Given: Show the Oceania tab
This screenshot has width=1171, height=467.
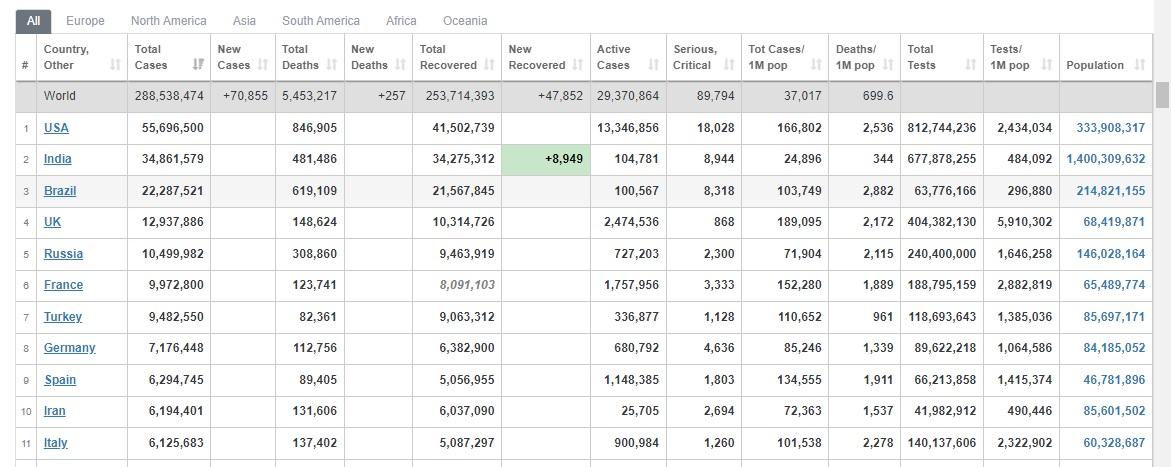Looking at the screenshot, I should coord(465,21).
